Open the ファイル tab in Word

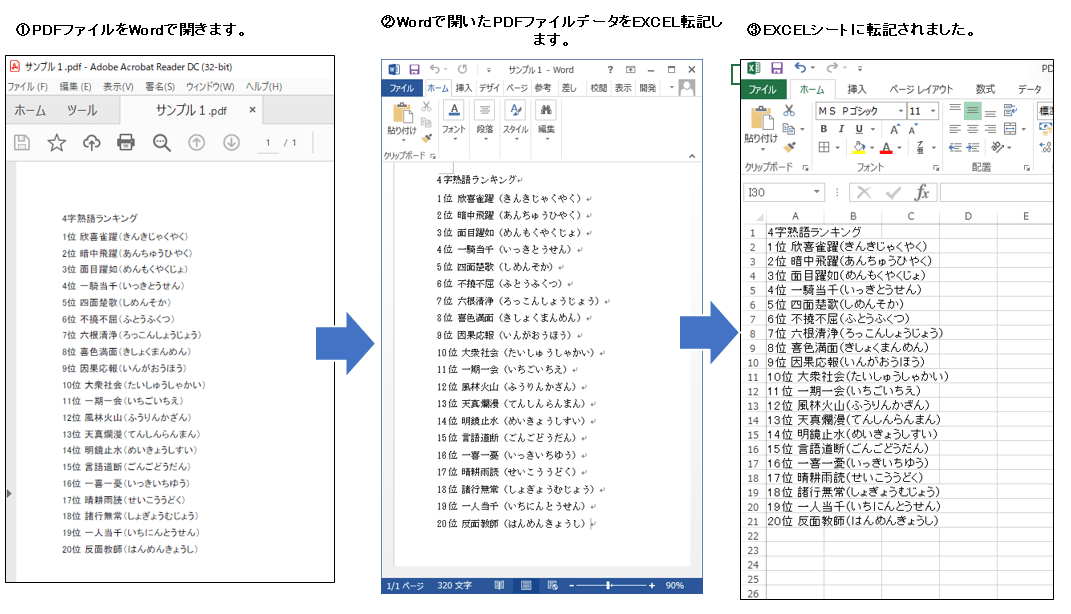402,88
